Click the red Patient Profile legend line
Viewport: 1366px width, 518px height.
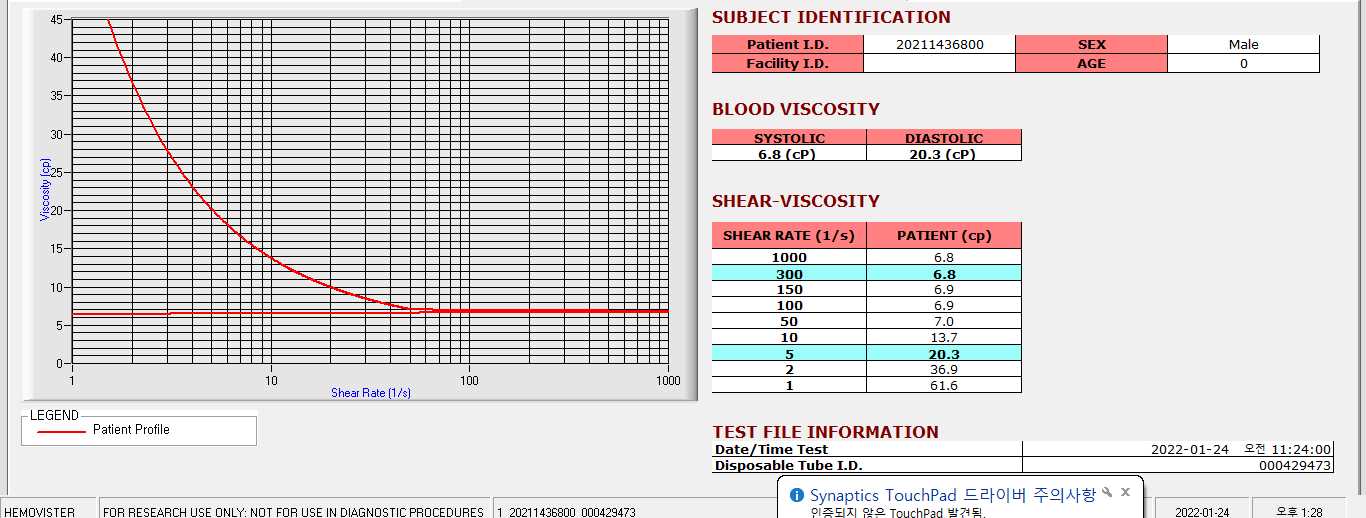click(x=61, y=431)
